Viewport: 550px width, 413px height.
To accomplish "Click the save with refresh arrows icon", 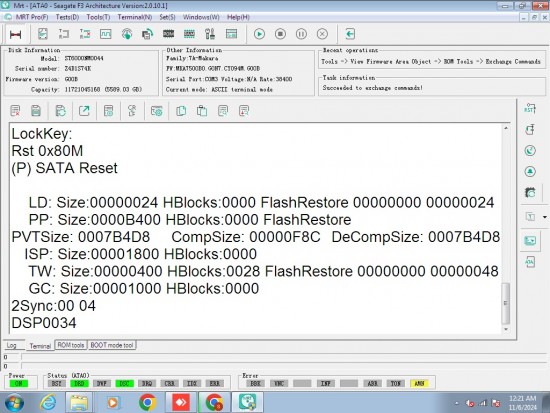I will pos(60,111).
